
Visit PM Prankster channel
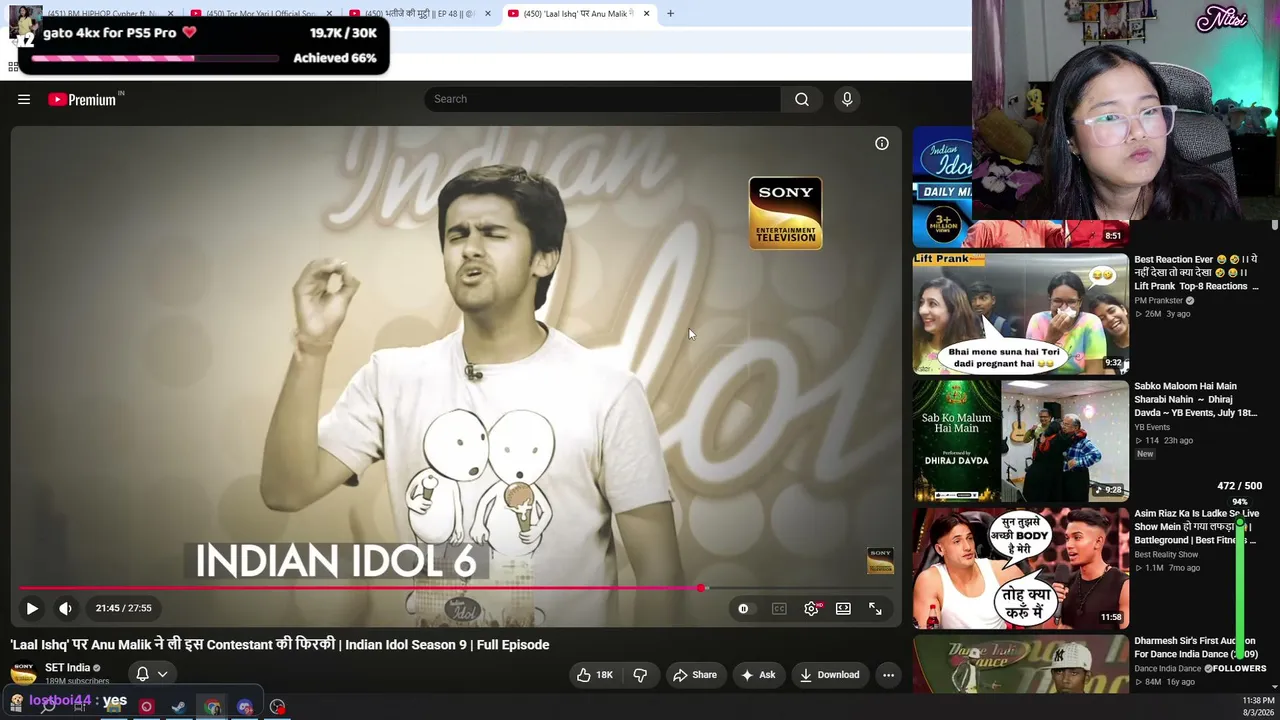tap(1159, 301)
